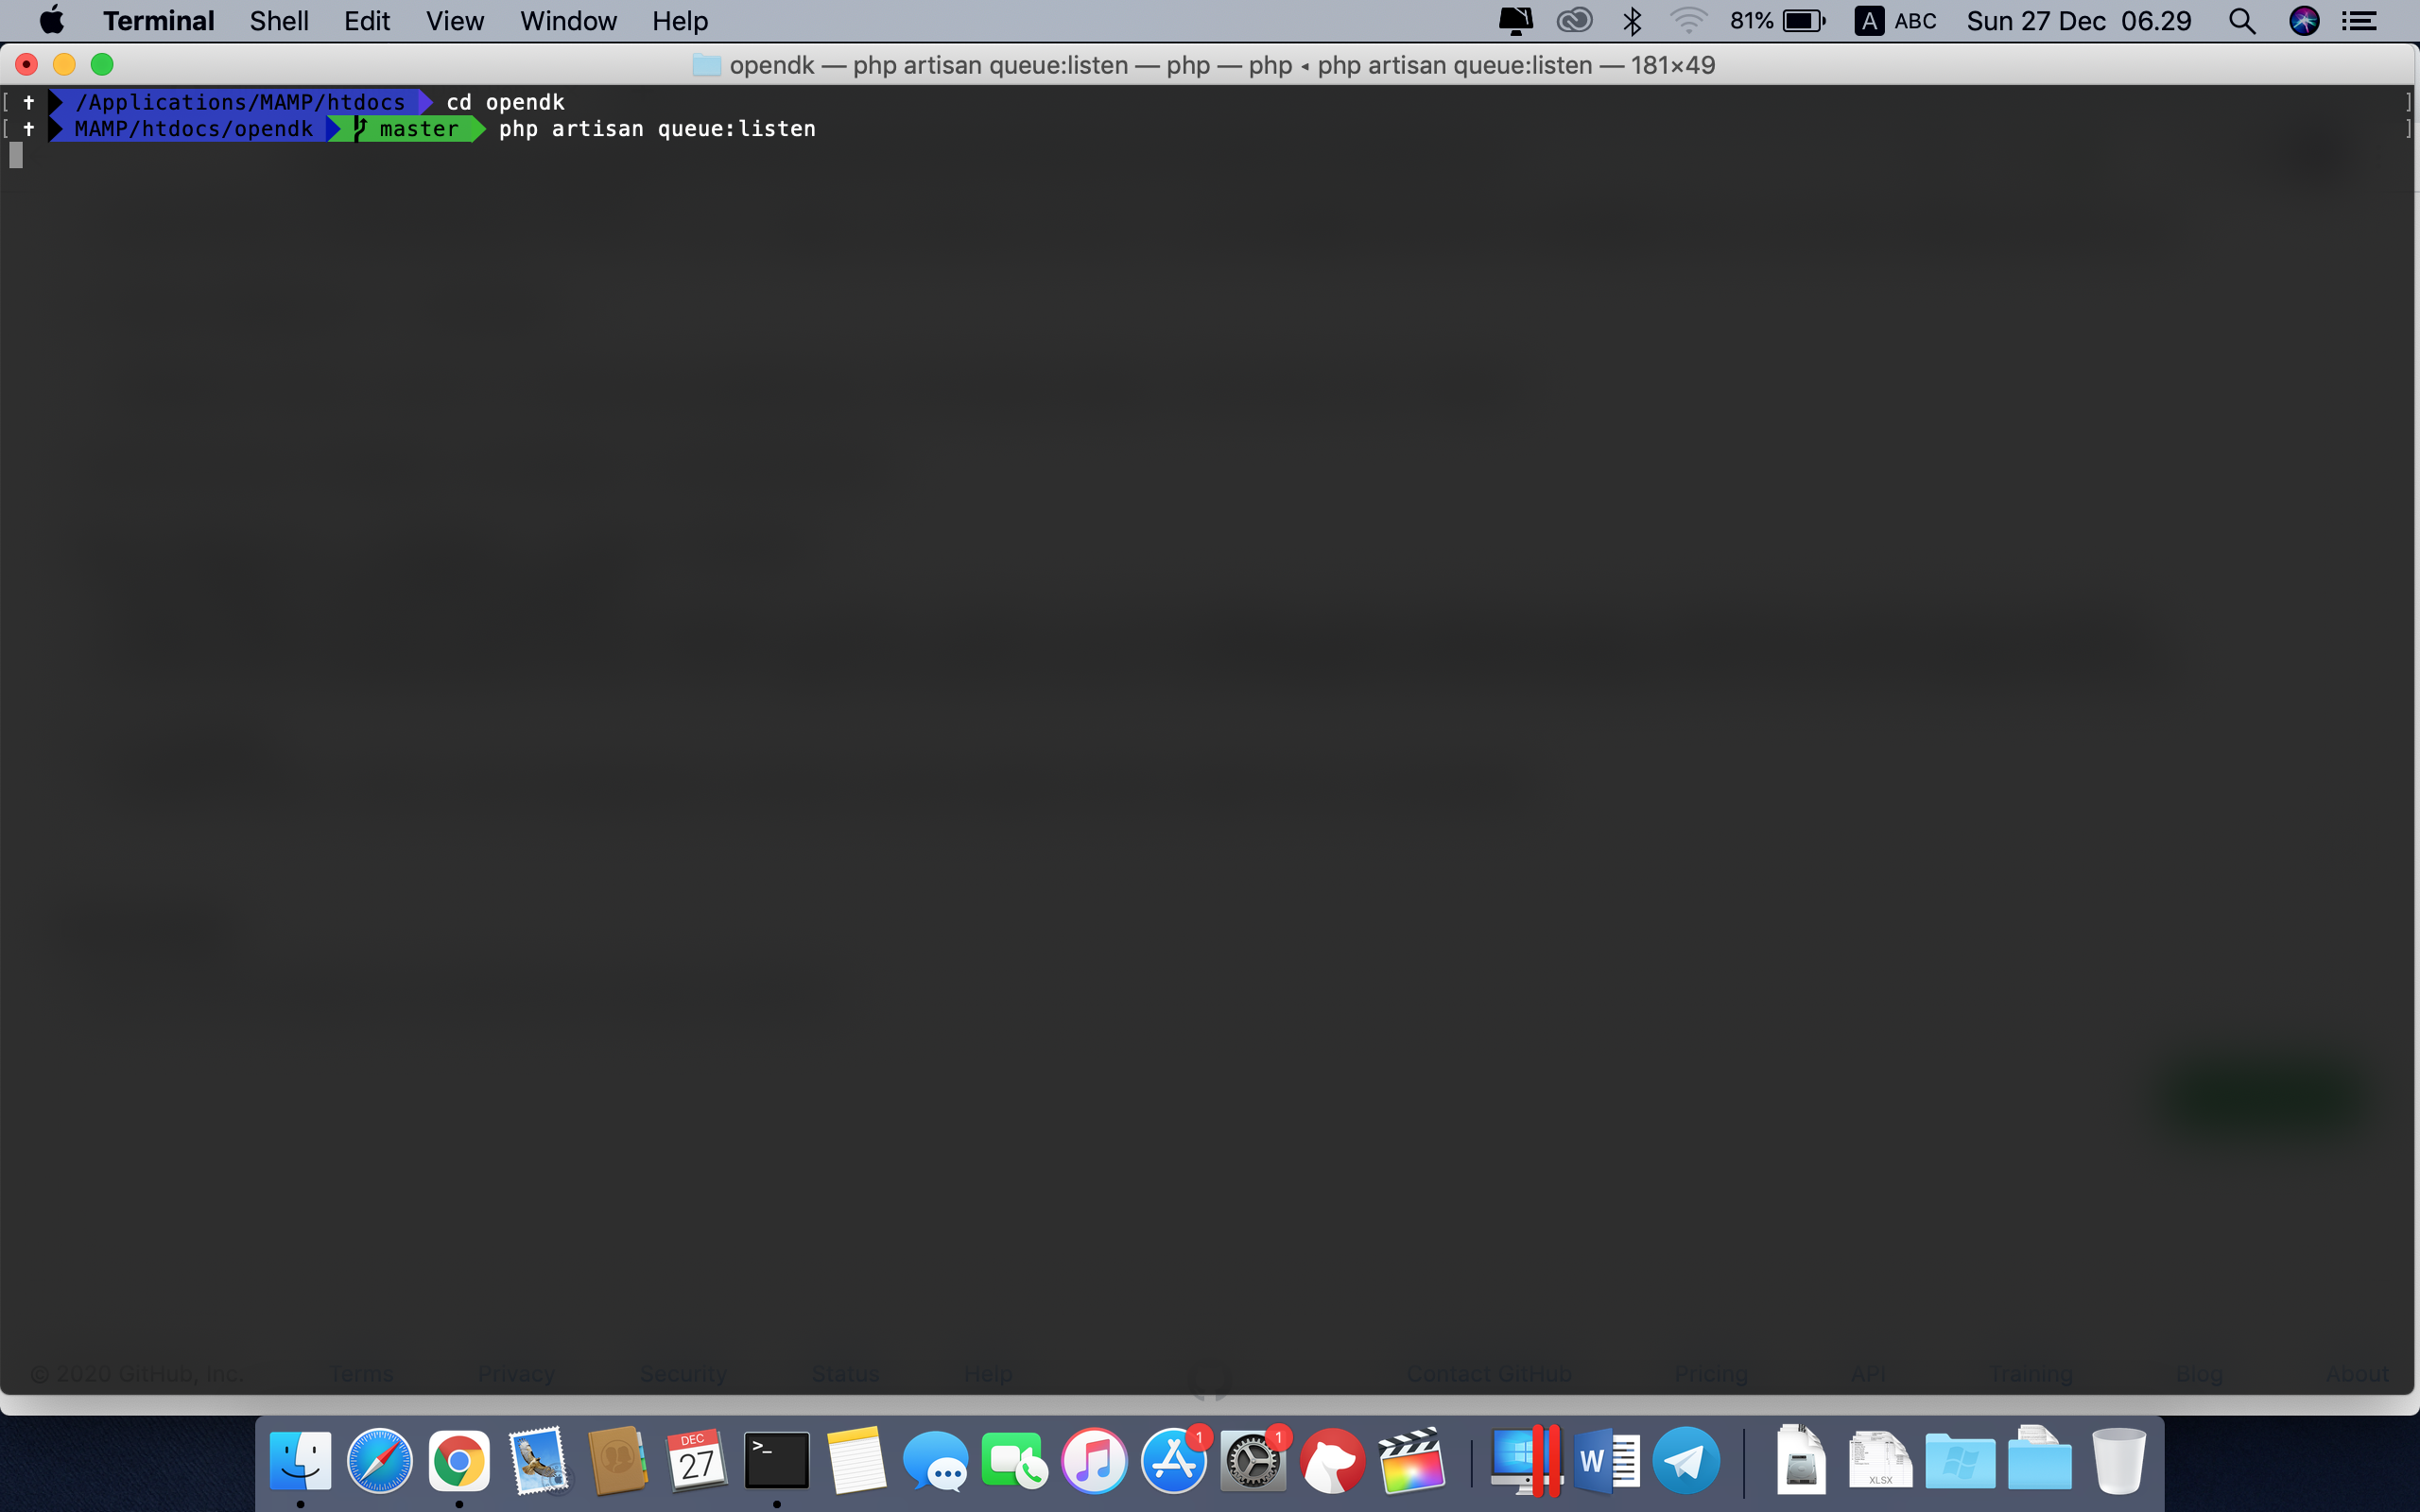Image resolution: width=2420 pixels, height=1512 pixels.
Task: Open Notification Center list icon
Action: (x=2359, y=21)
